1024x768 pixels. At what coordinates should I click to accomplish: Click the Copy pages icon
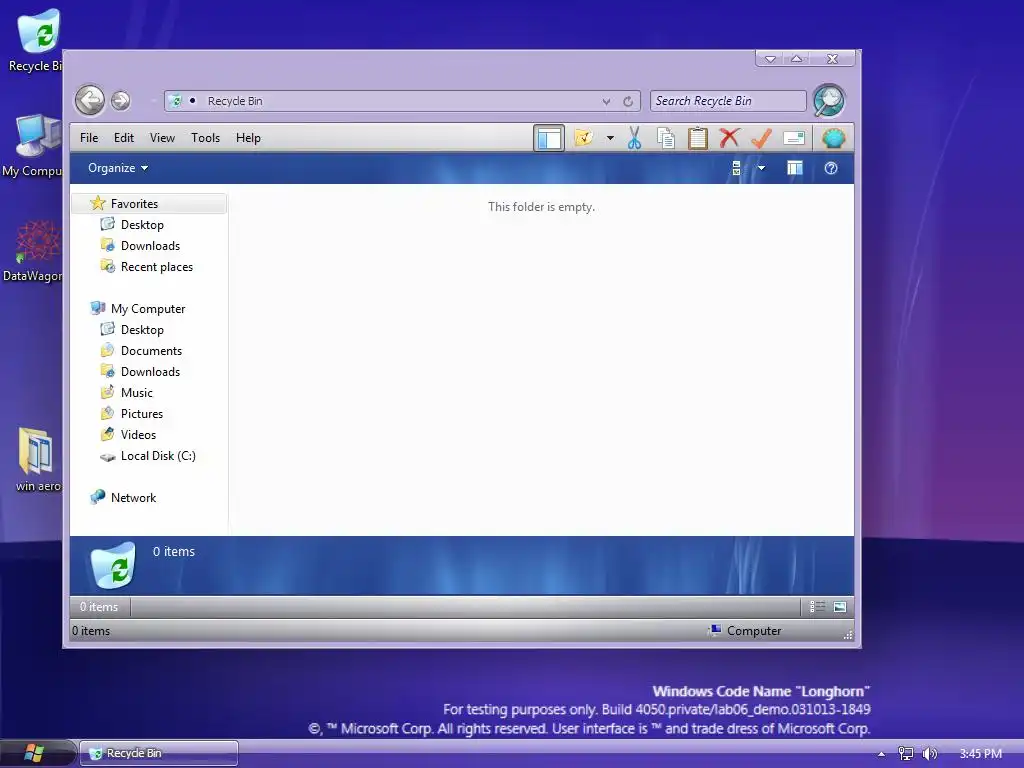pos(665,138)
